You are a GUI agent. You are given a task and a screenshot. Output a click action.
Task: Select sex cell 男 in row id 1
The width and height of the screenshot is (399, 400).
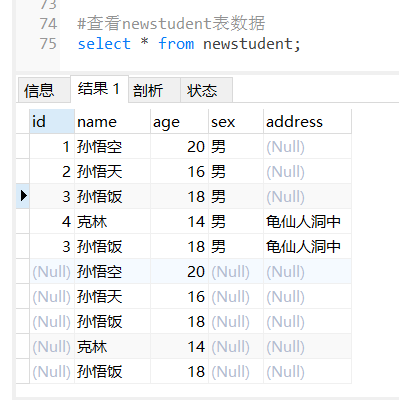tap(236, 147)
